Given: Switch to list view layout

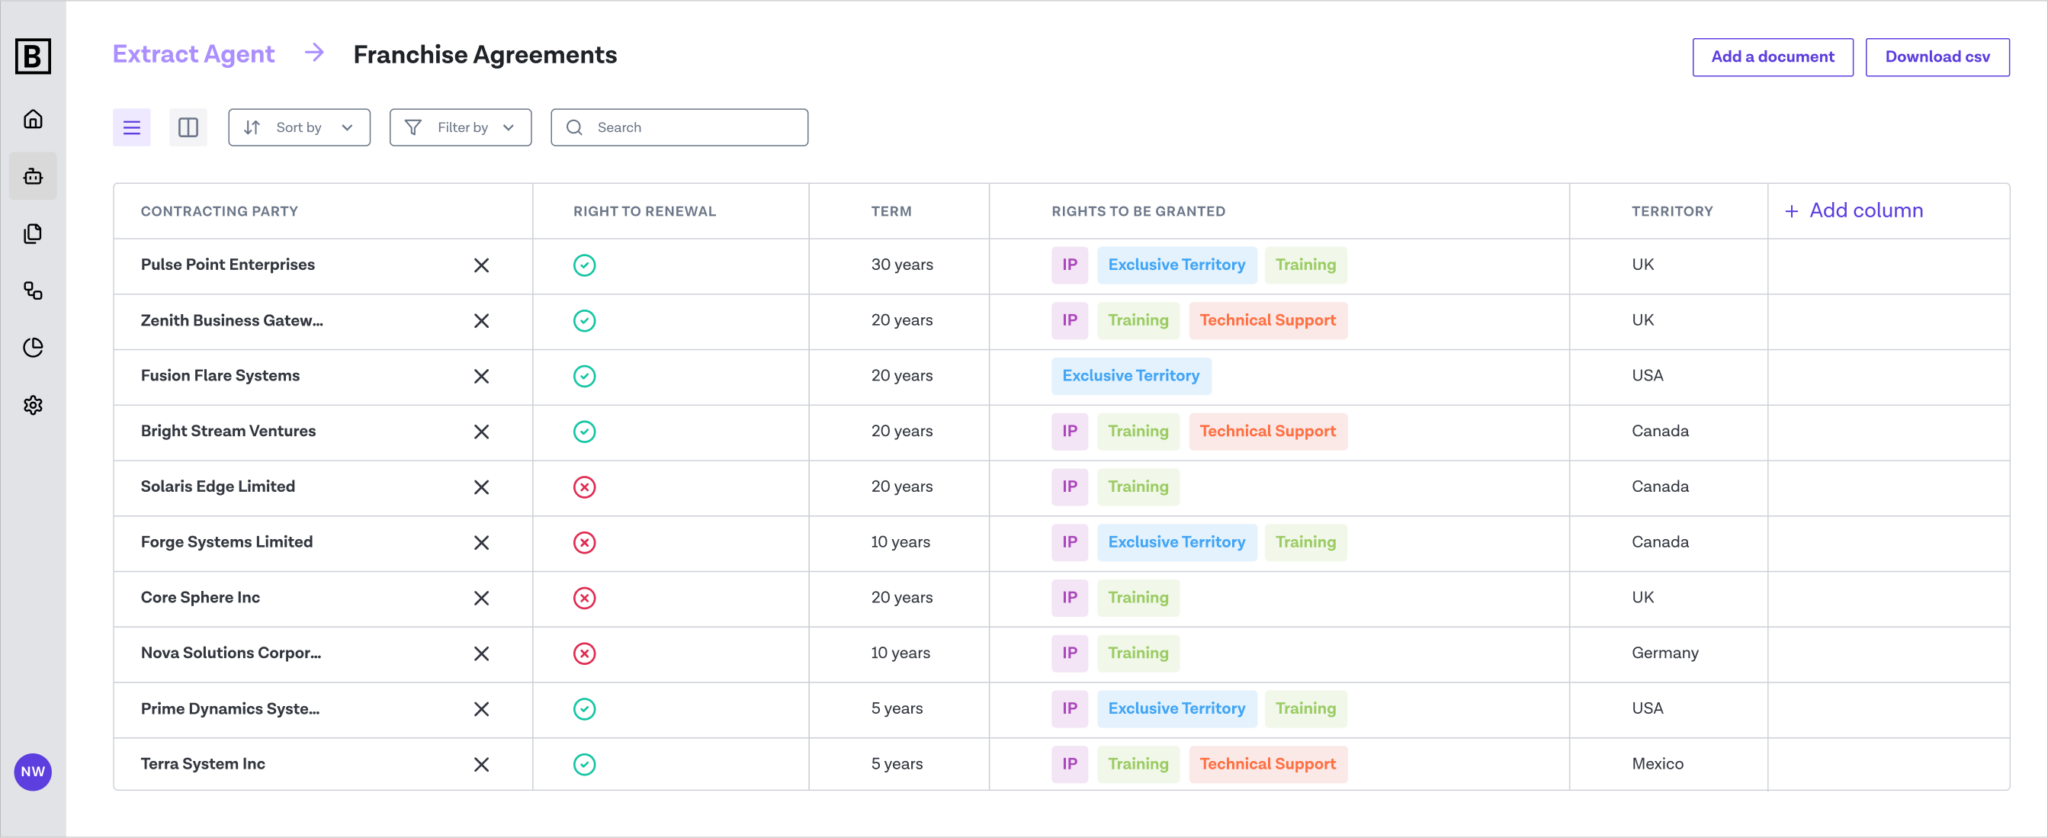Looking at the screenshot, I should pyautogui.click(x=132, y=127).
